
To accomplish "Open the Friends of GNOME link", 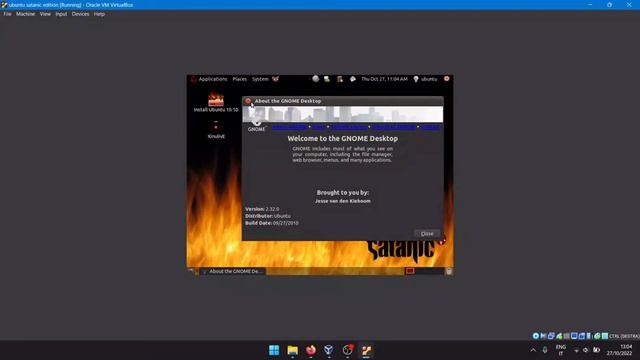I will pyautogui.click(x=394, y=127).
